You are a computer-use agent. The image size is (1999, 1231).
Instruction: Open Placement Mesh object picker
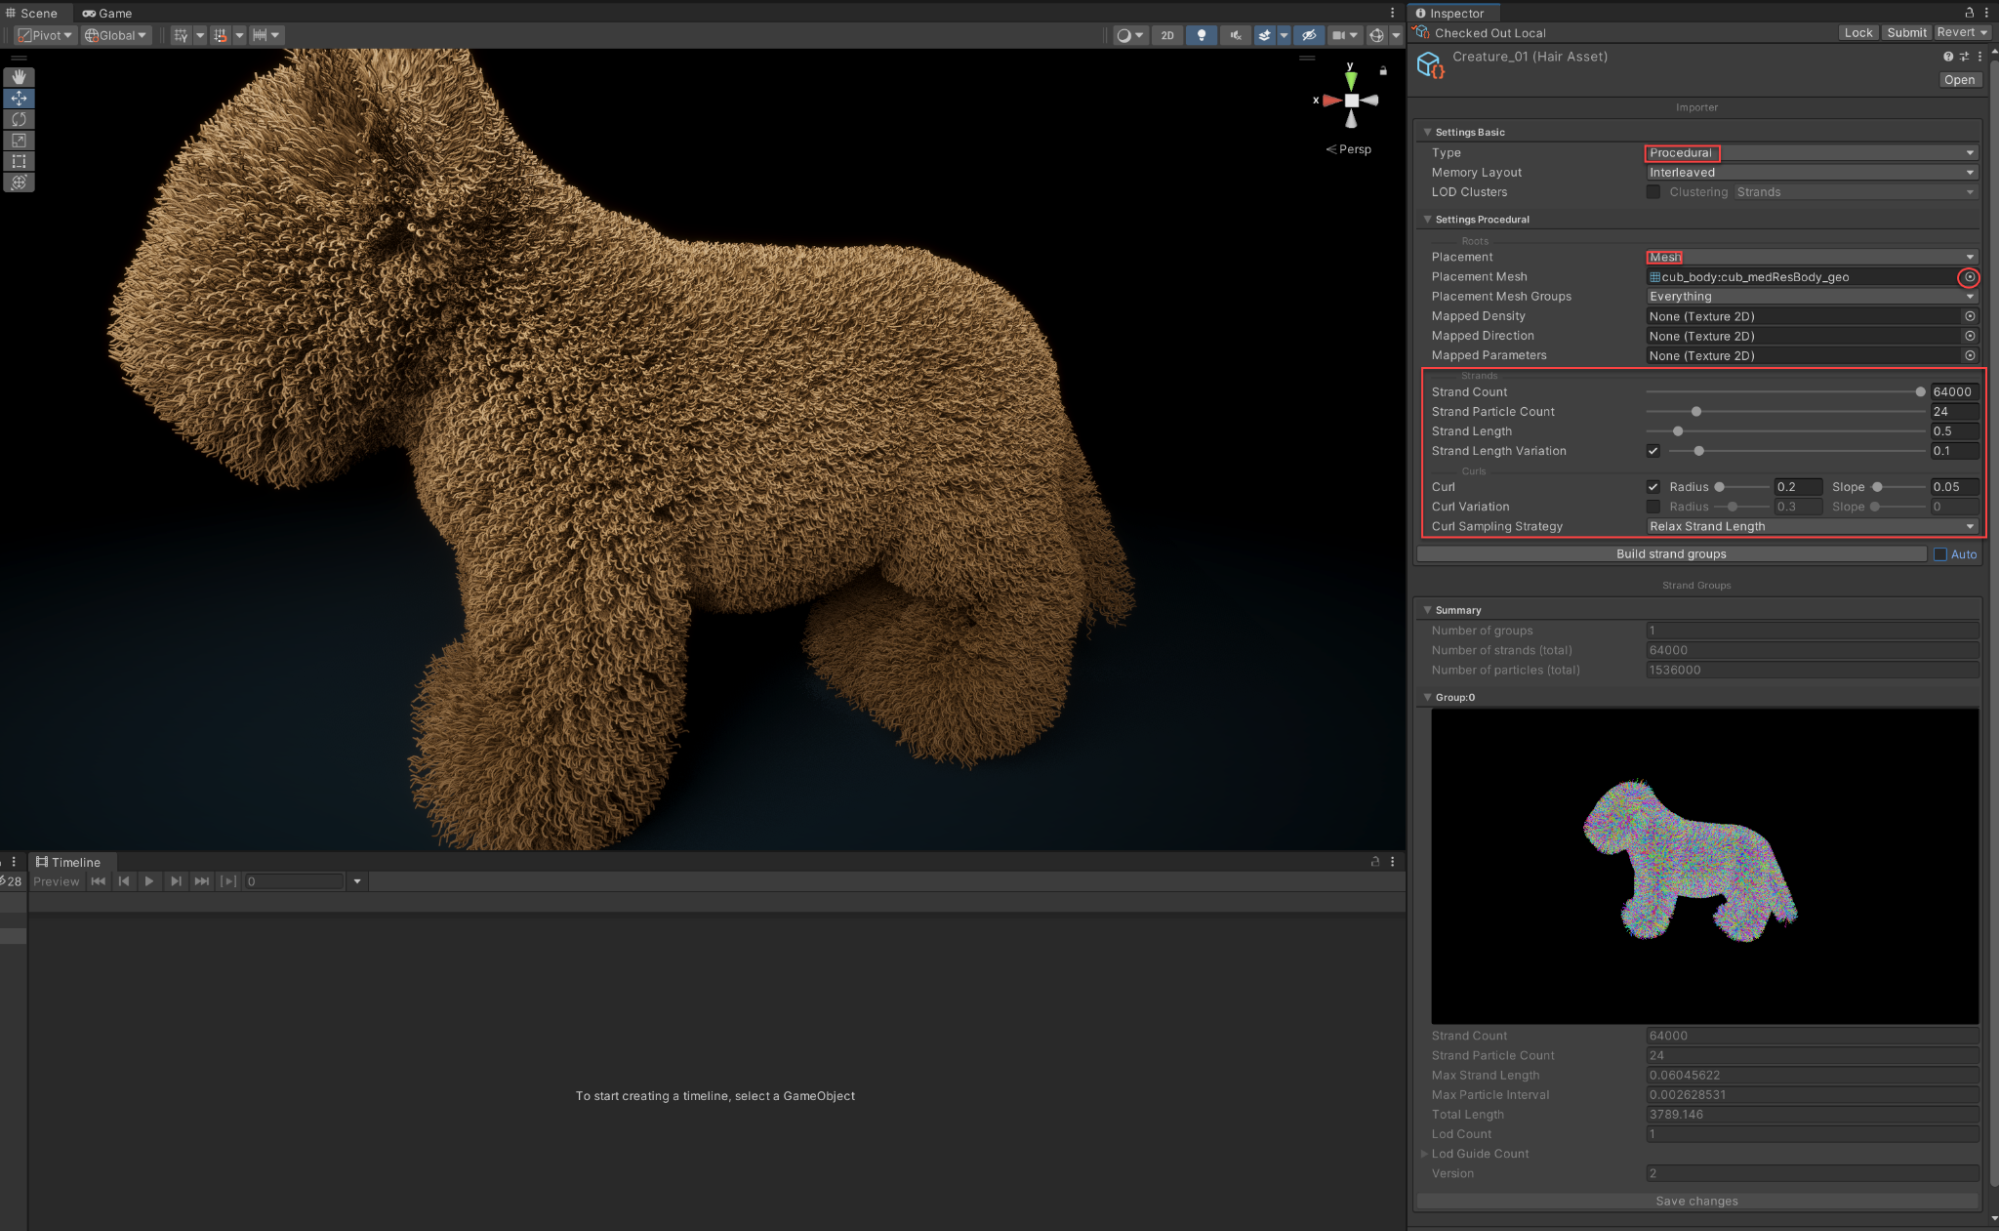pyautogui.click(x=1969, y=277)
